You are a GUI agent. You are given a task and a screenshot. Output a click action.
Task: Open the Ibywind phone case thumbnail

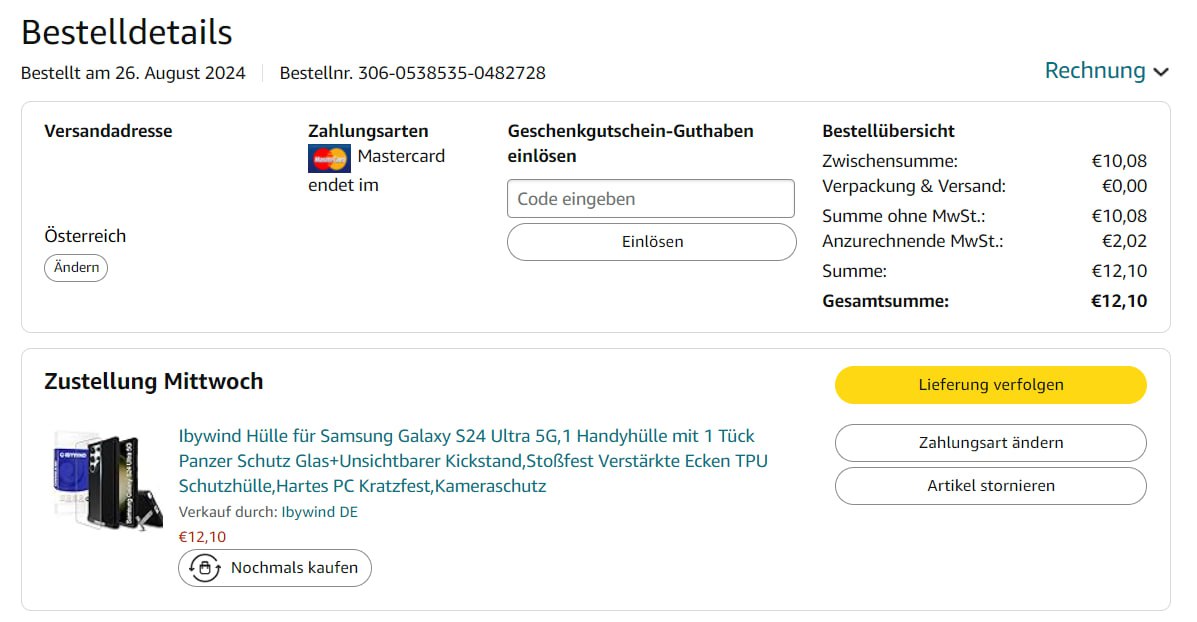click(98, 481)
